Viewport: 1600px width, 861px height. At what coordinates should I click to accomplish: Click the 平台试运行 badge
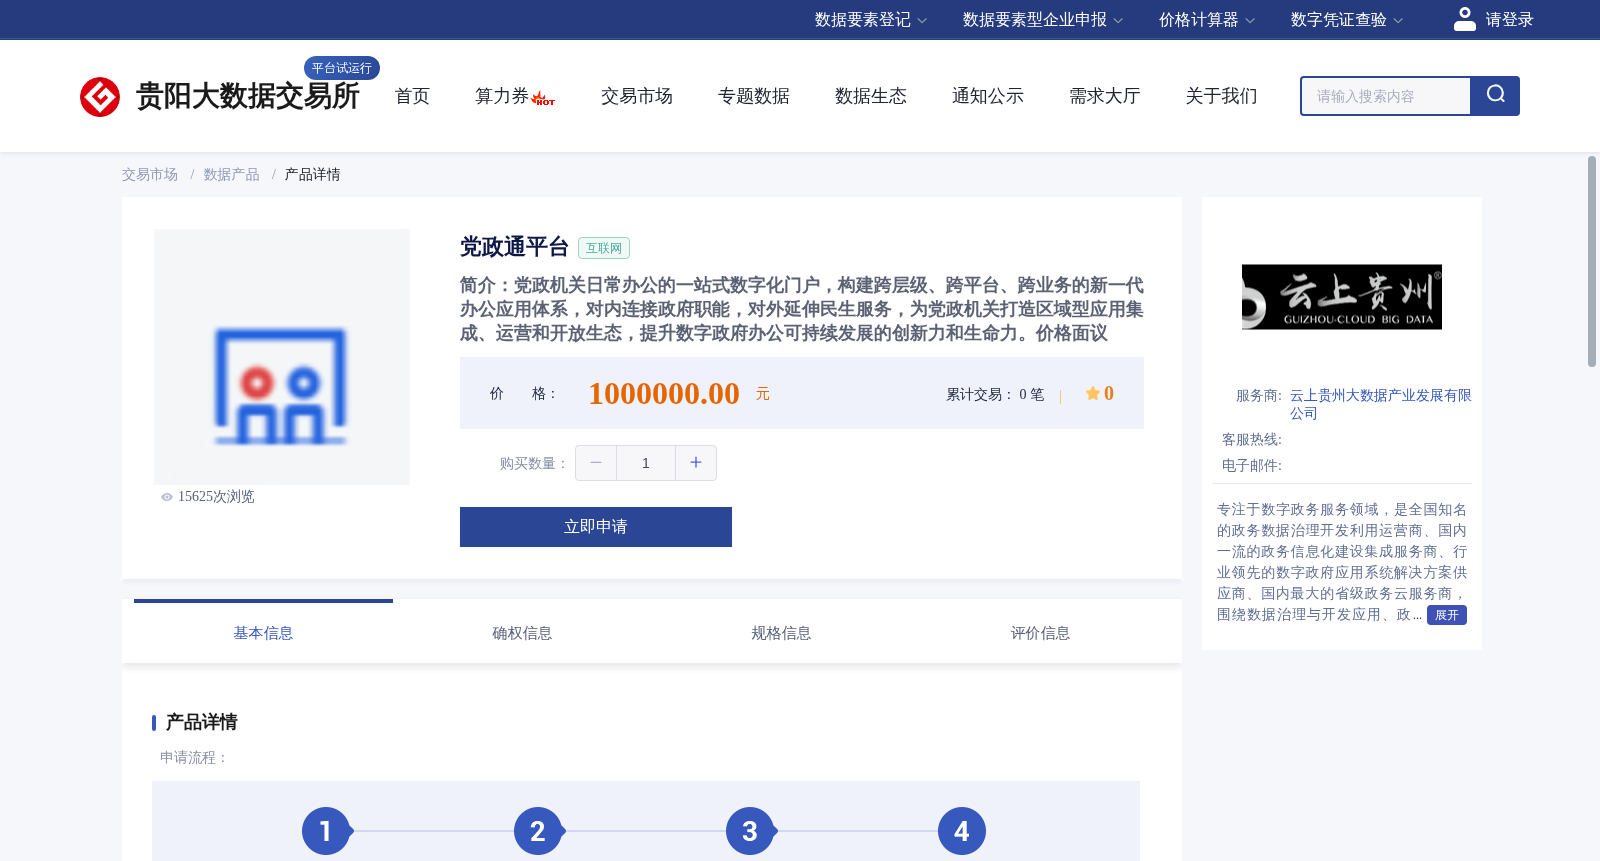[x=342, y=68]
